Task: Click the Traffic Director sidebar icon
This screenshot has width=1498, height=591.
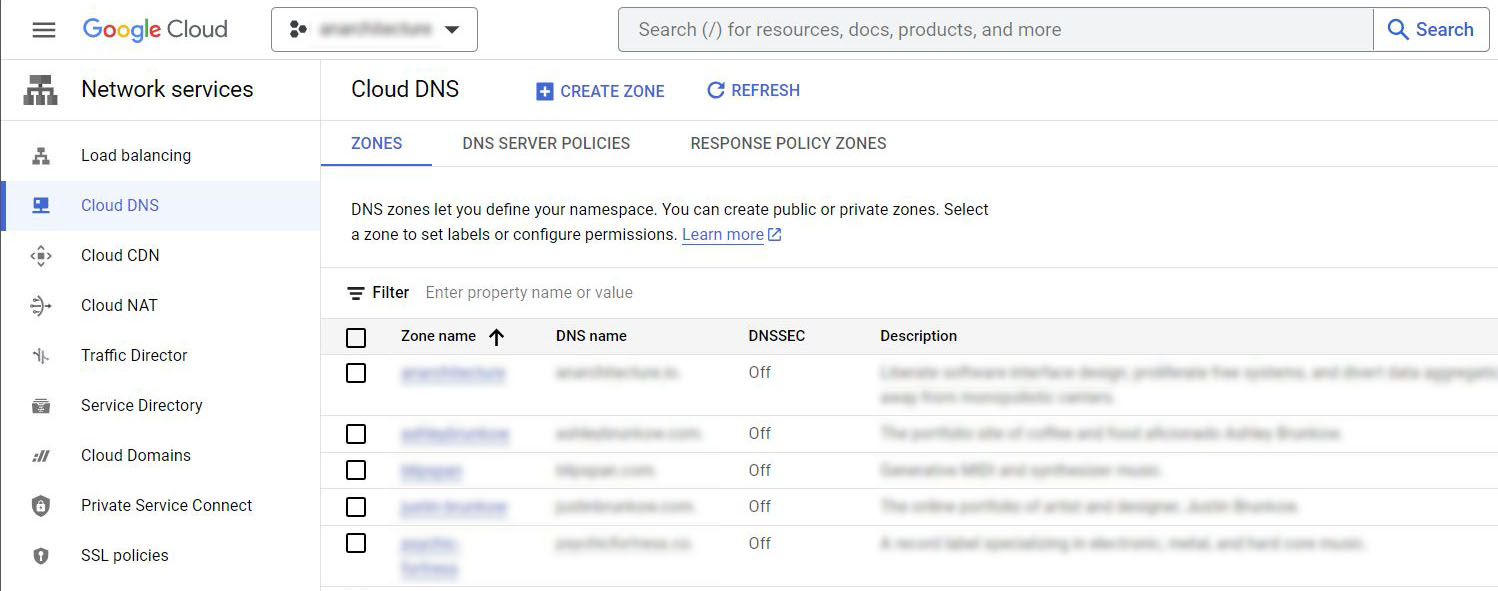Action: point(41,356)
